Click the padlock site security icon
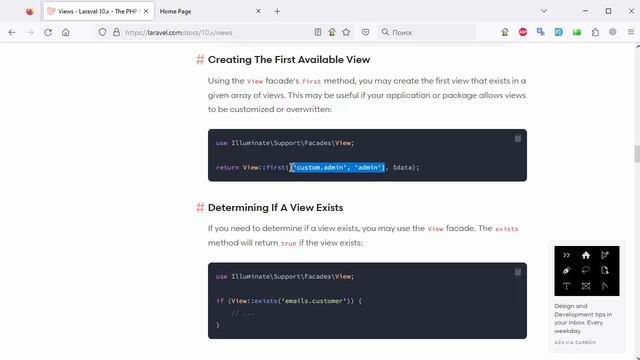Image resolution: width=640 pixels, height=360 pixels. 116,32
